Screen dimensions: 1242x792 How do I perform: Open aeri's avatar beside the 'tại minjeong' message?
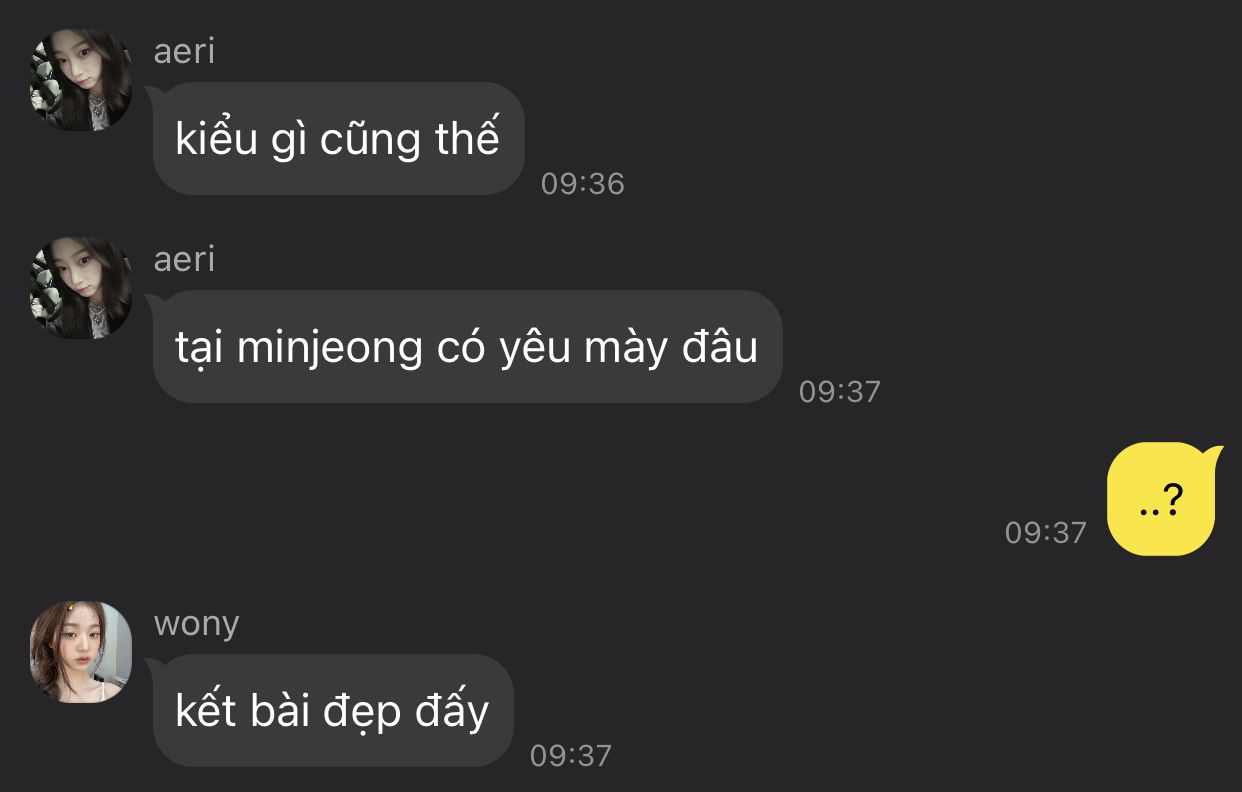tap(81, 288)
